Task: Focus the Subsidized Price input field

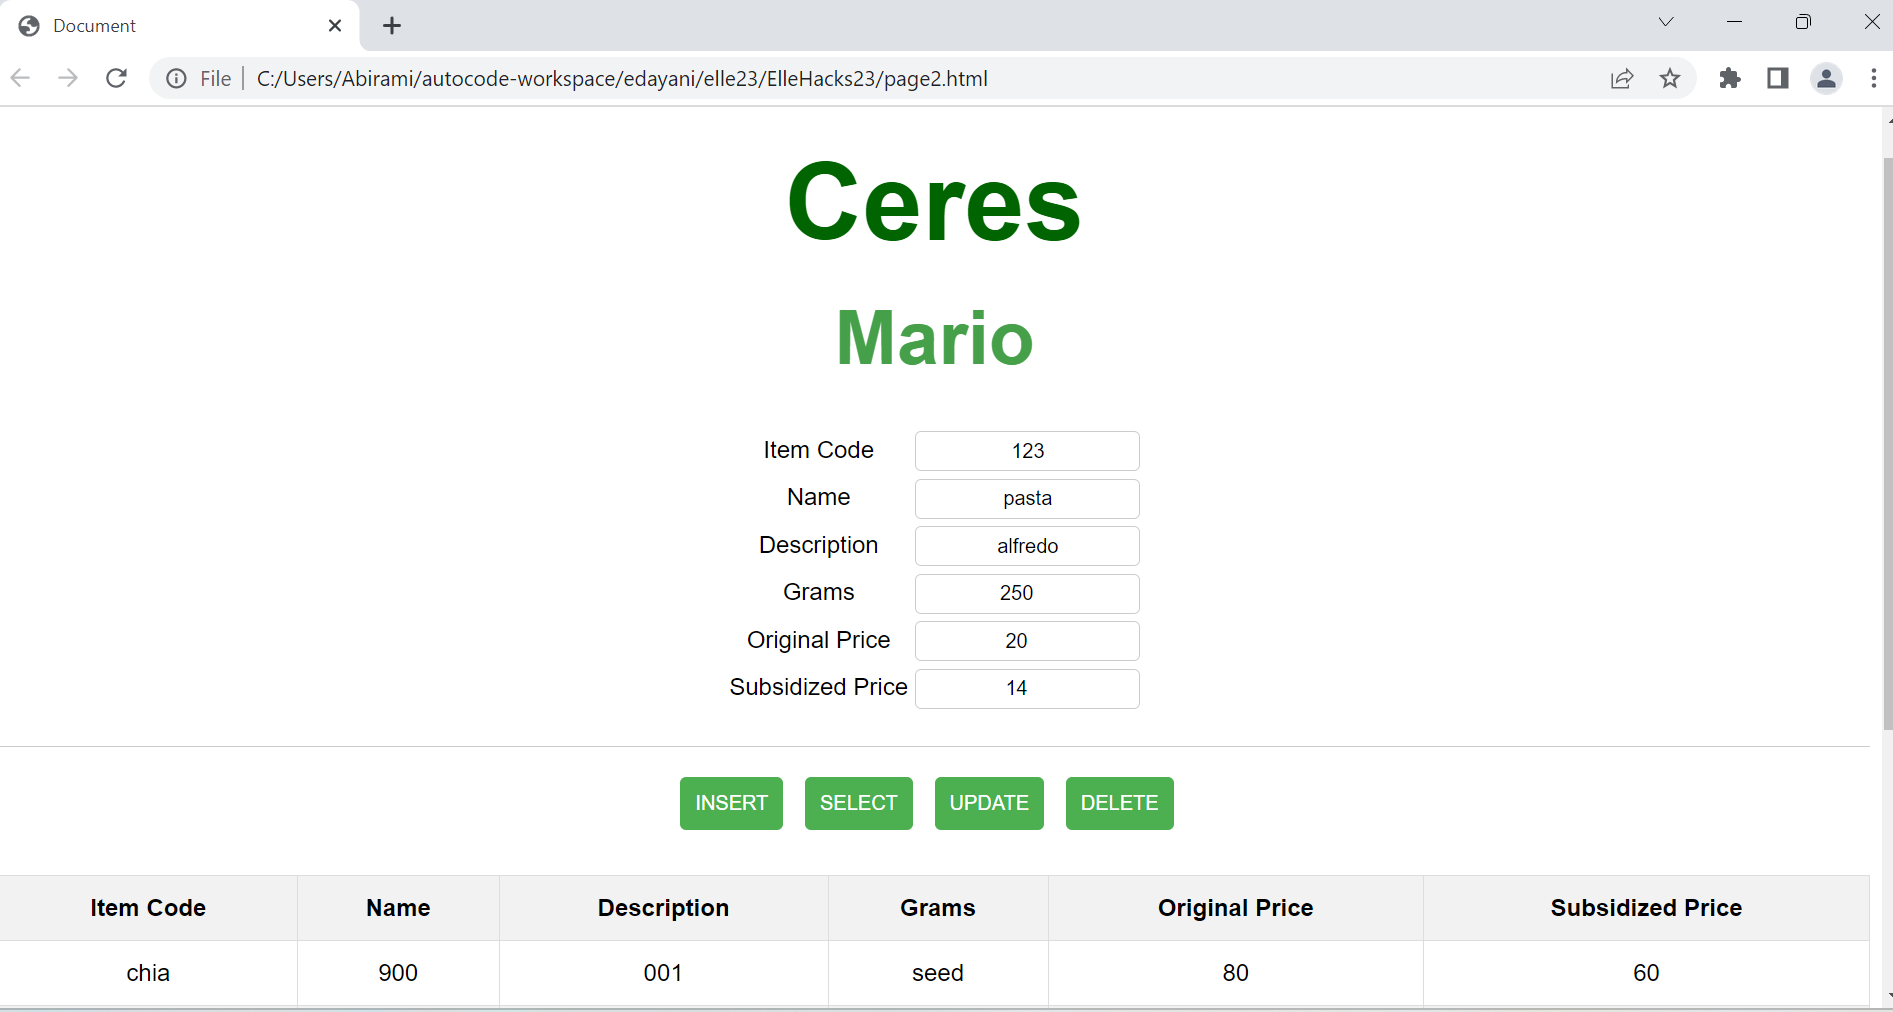Action: pyautogui.click(x=1027, y=689)
